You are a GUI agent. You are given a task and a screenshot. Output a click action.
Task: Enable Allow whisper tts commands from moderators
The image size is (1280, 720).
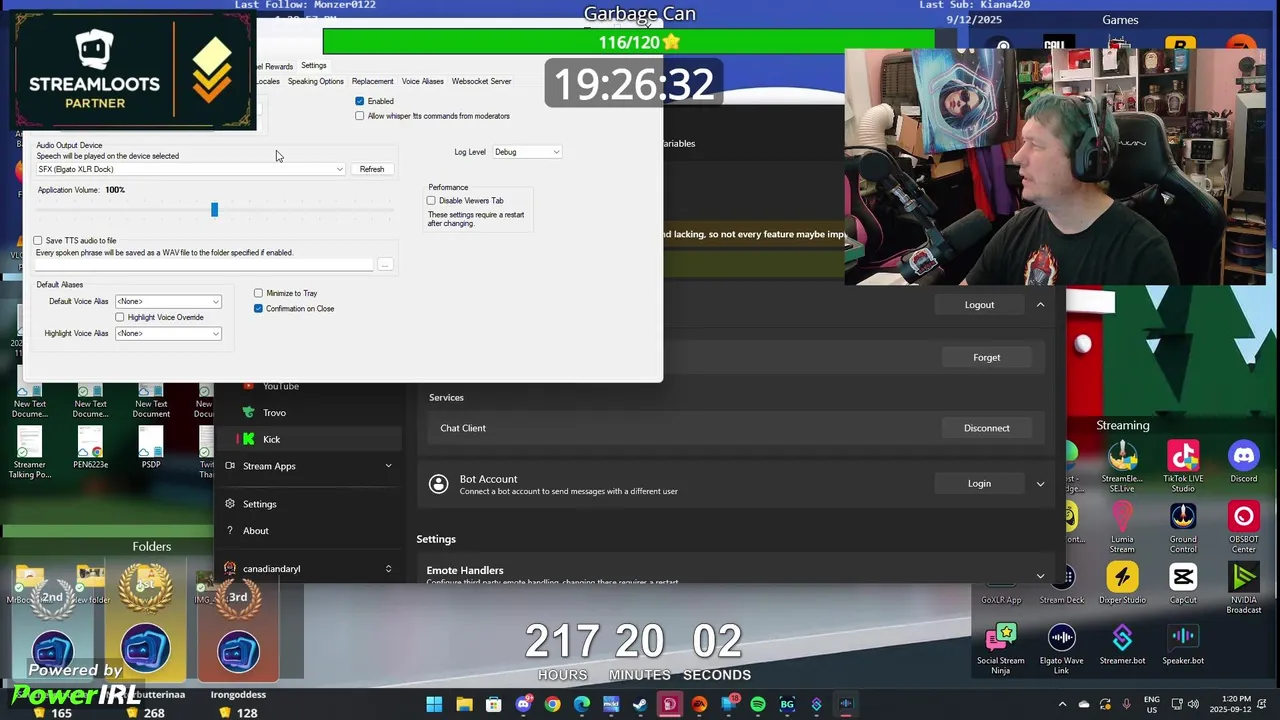point(360,116)
